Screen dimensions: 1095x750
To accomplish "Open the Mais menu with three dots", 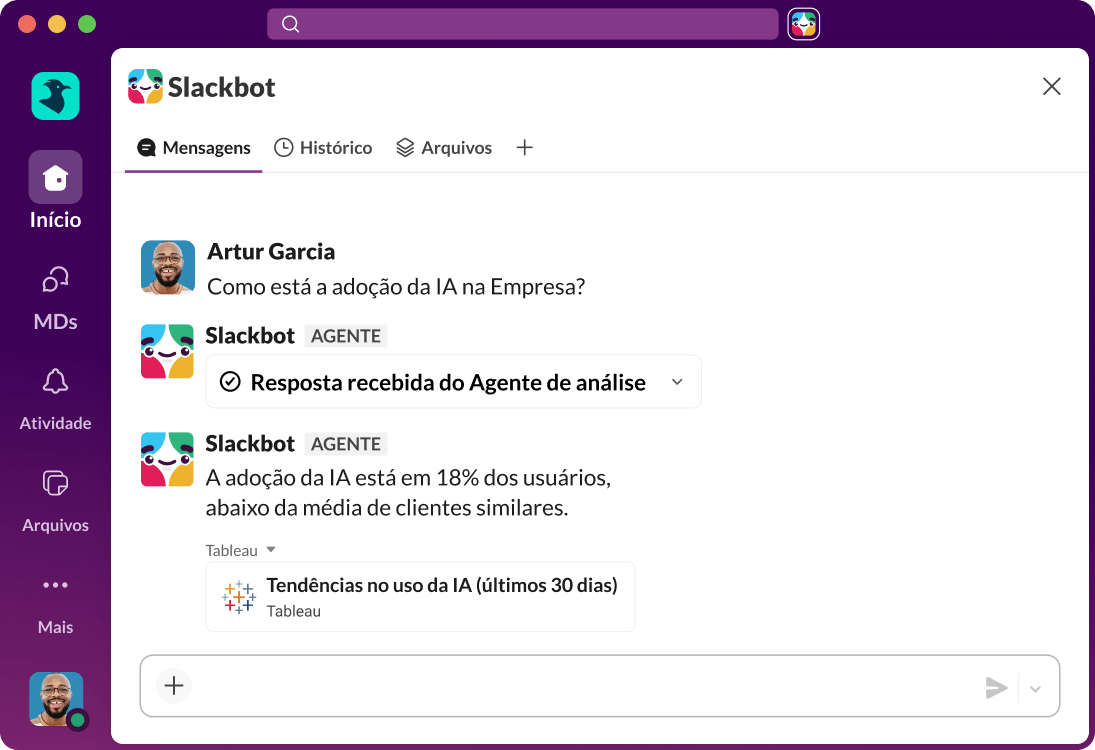I will [55, 584].
